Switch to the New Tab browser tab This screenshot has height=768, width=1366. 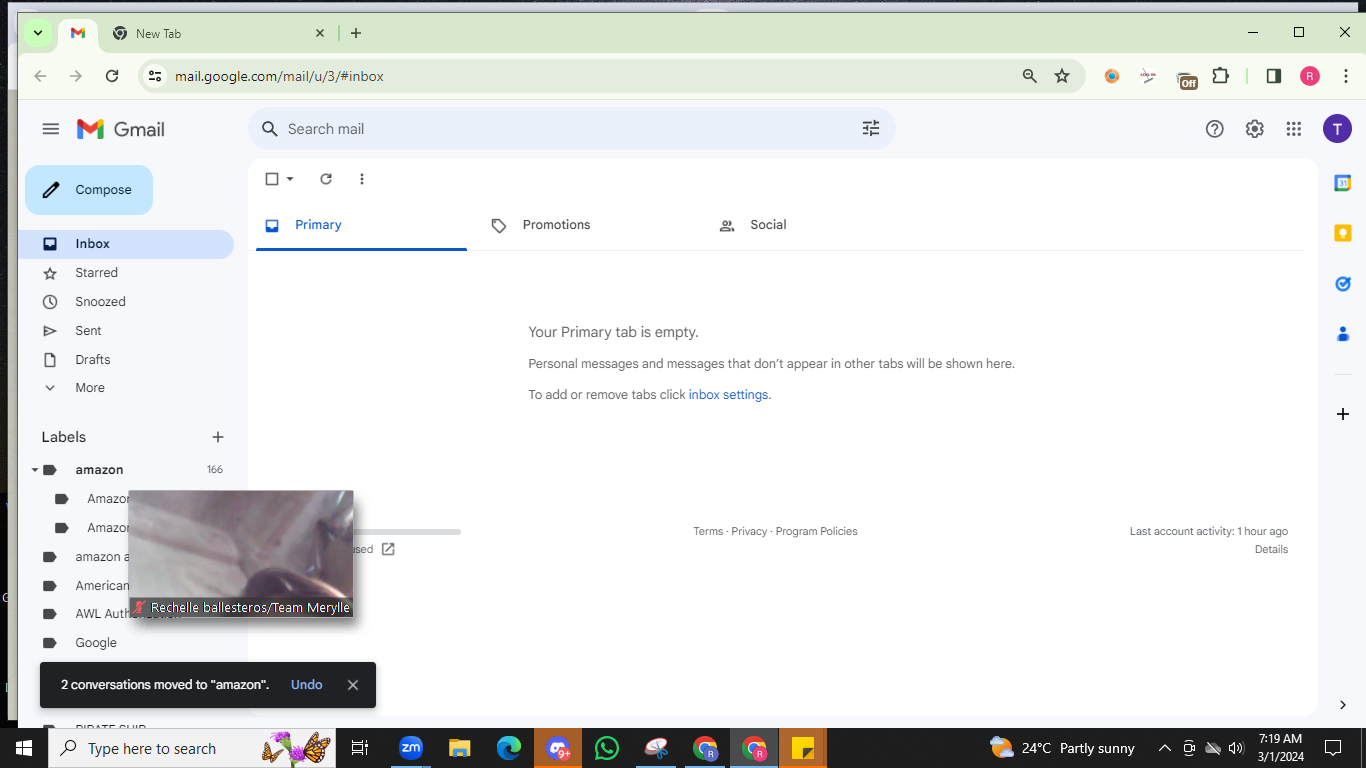tap(220, 33)
